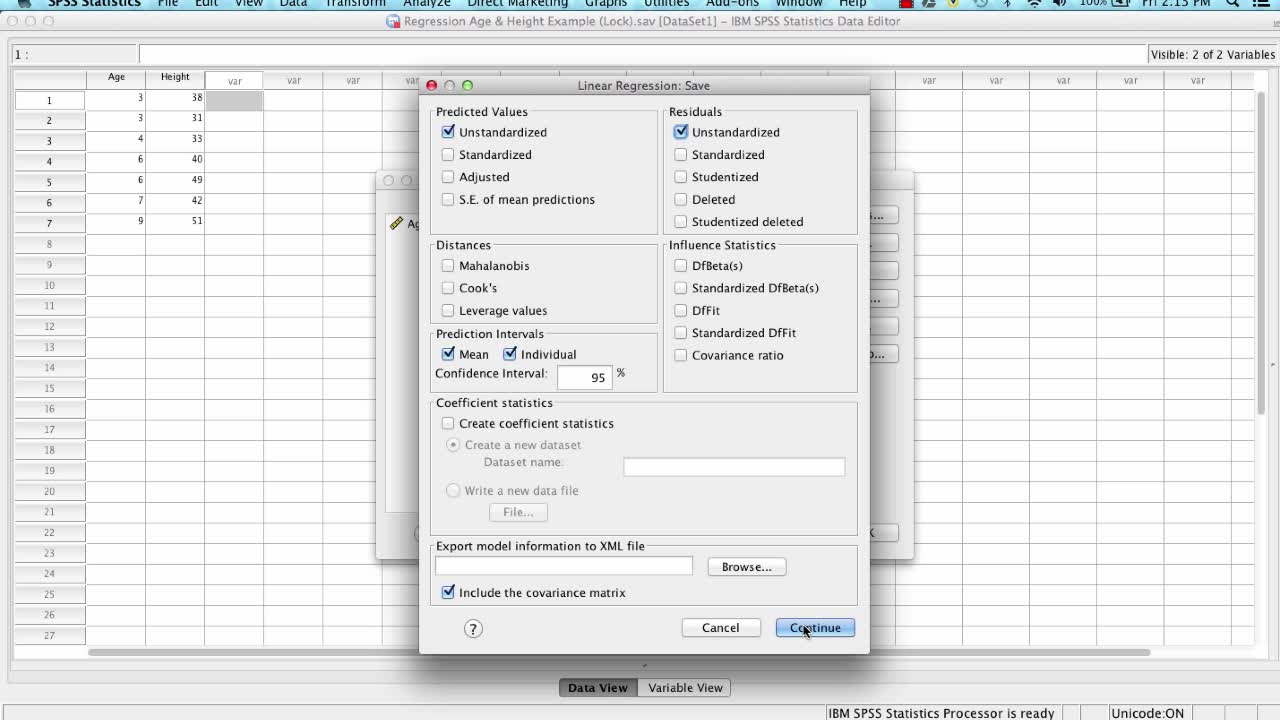Open the Data menu
Image resolution: width=1280 pixels, height=720 pixels.
293,4
